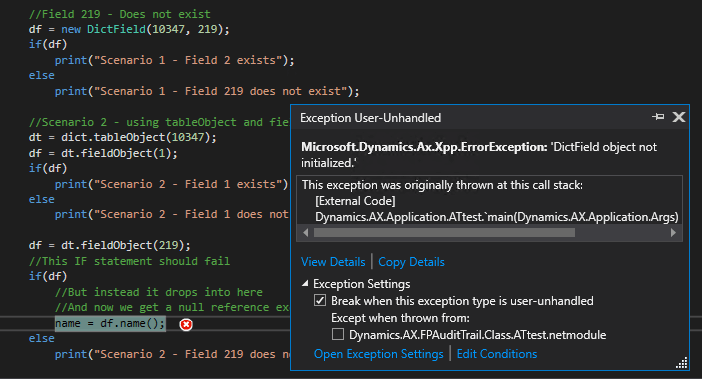
Task: Click the comment //This IF statement should fail
Action: tap(129, 261)
